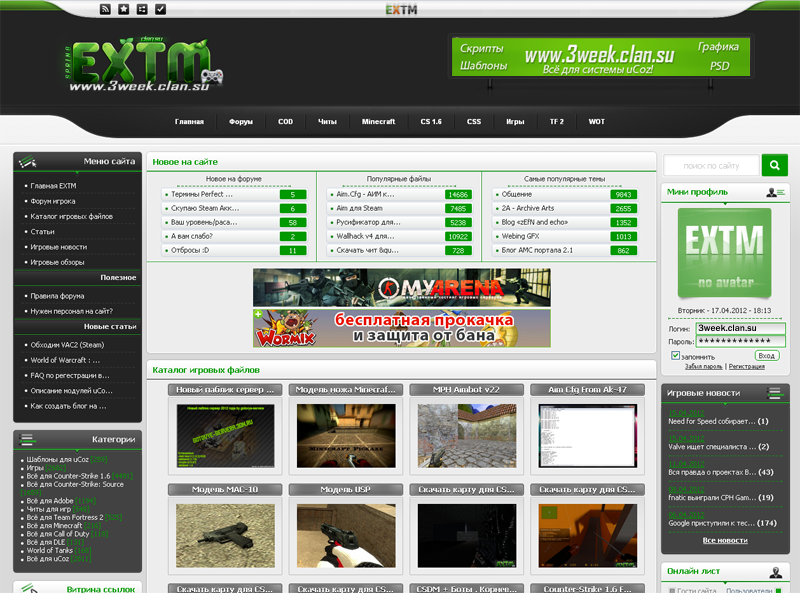Click the star favorites icon in top bar
800x593 pixels.
124,10
